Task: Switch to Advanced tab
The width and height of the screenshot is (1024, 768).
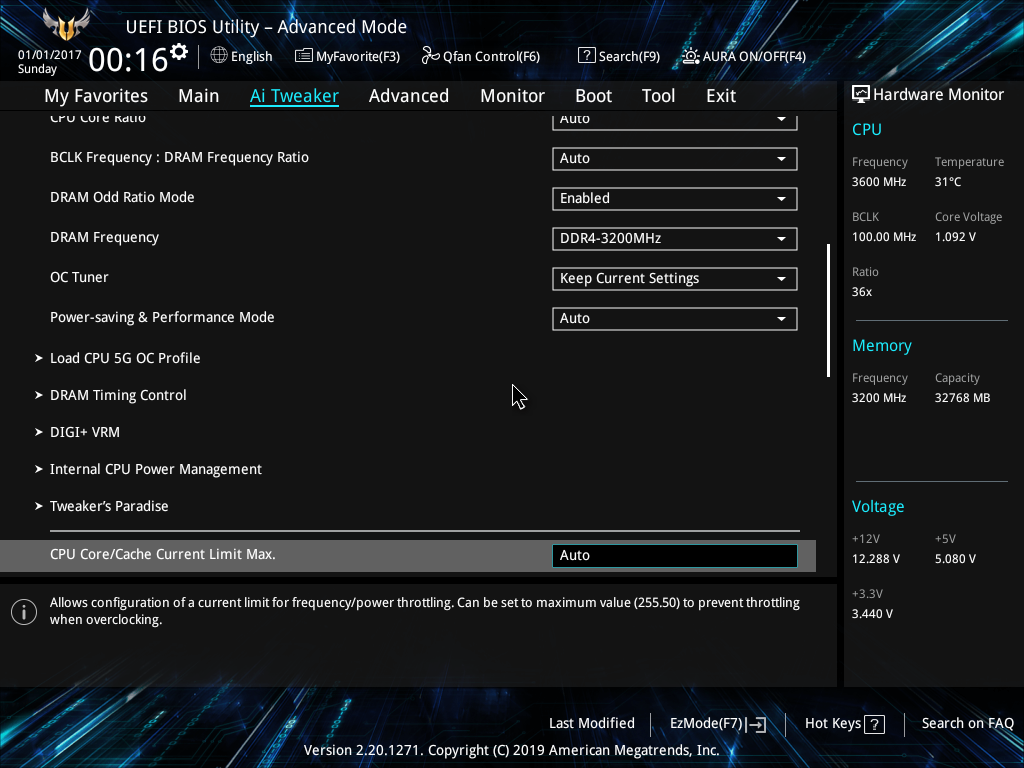Action: 409,96
